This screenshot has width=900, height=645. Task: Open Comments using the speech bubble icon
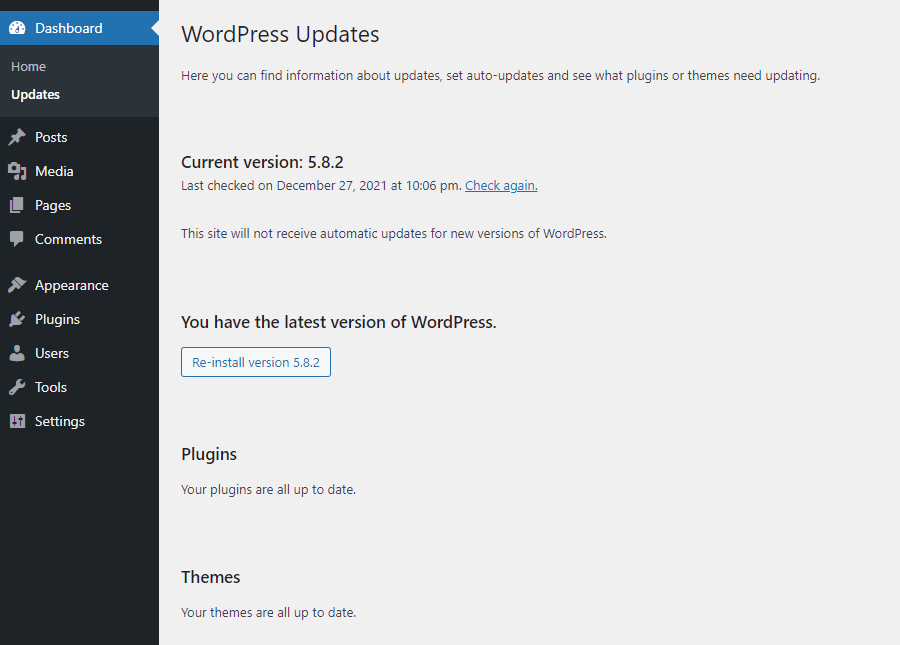pos(17,239)
